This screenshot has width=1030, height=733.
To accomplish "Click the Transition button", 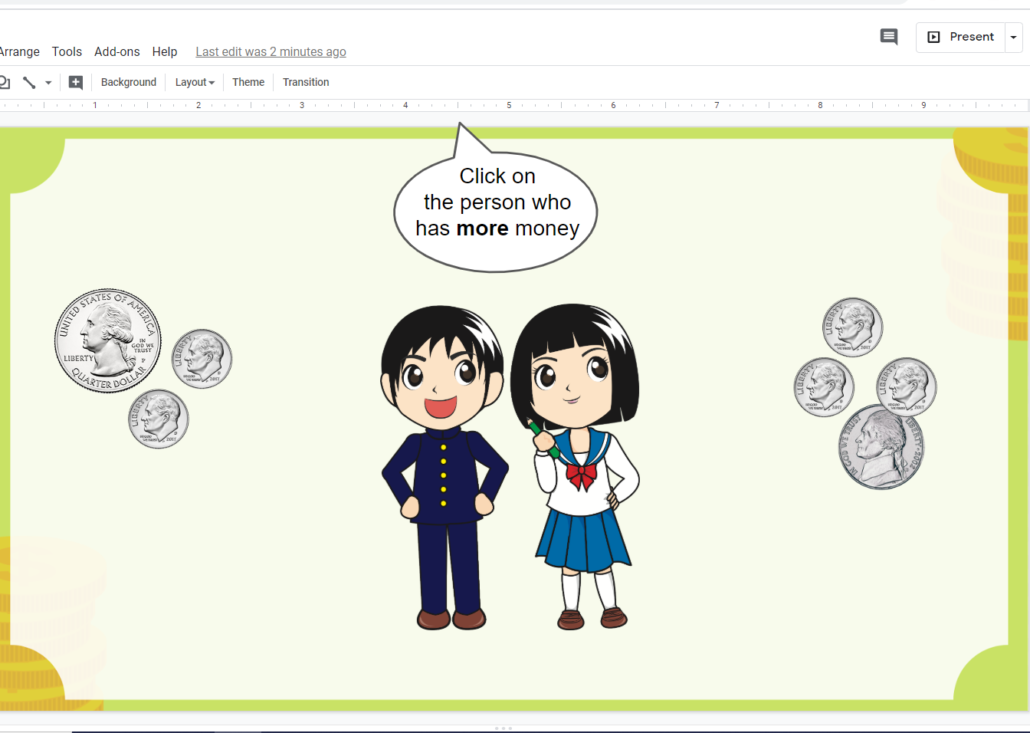I will pyautogui.click(x=305, y=82).
